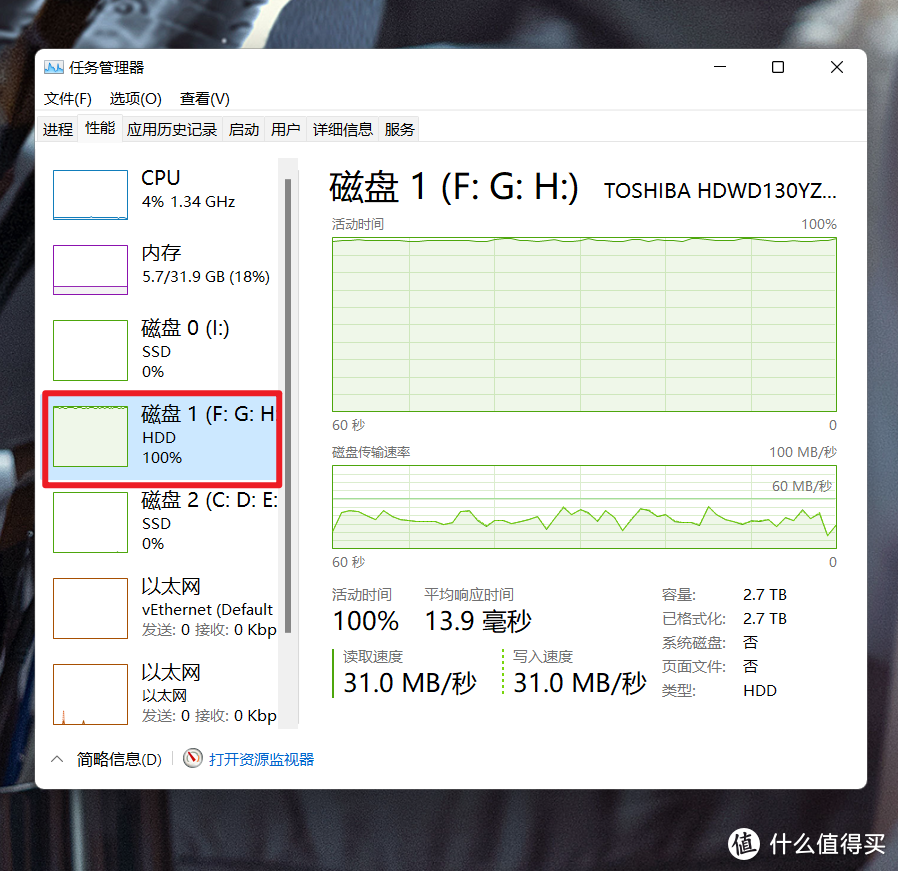Screen dimensions: 898x871
Task: Select the highlighted 磁盘 1 HDD graph
Action: click(90, 437)
